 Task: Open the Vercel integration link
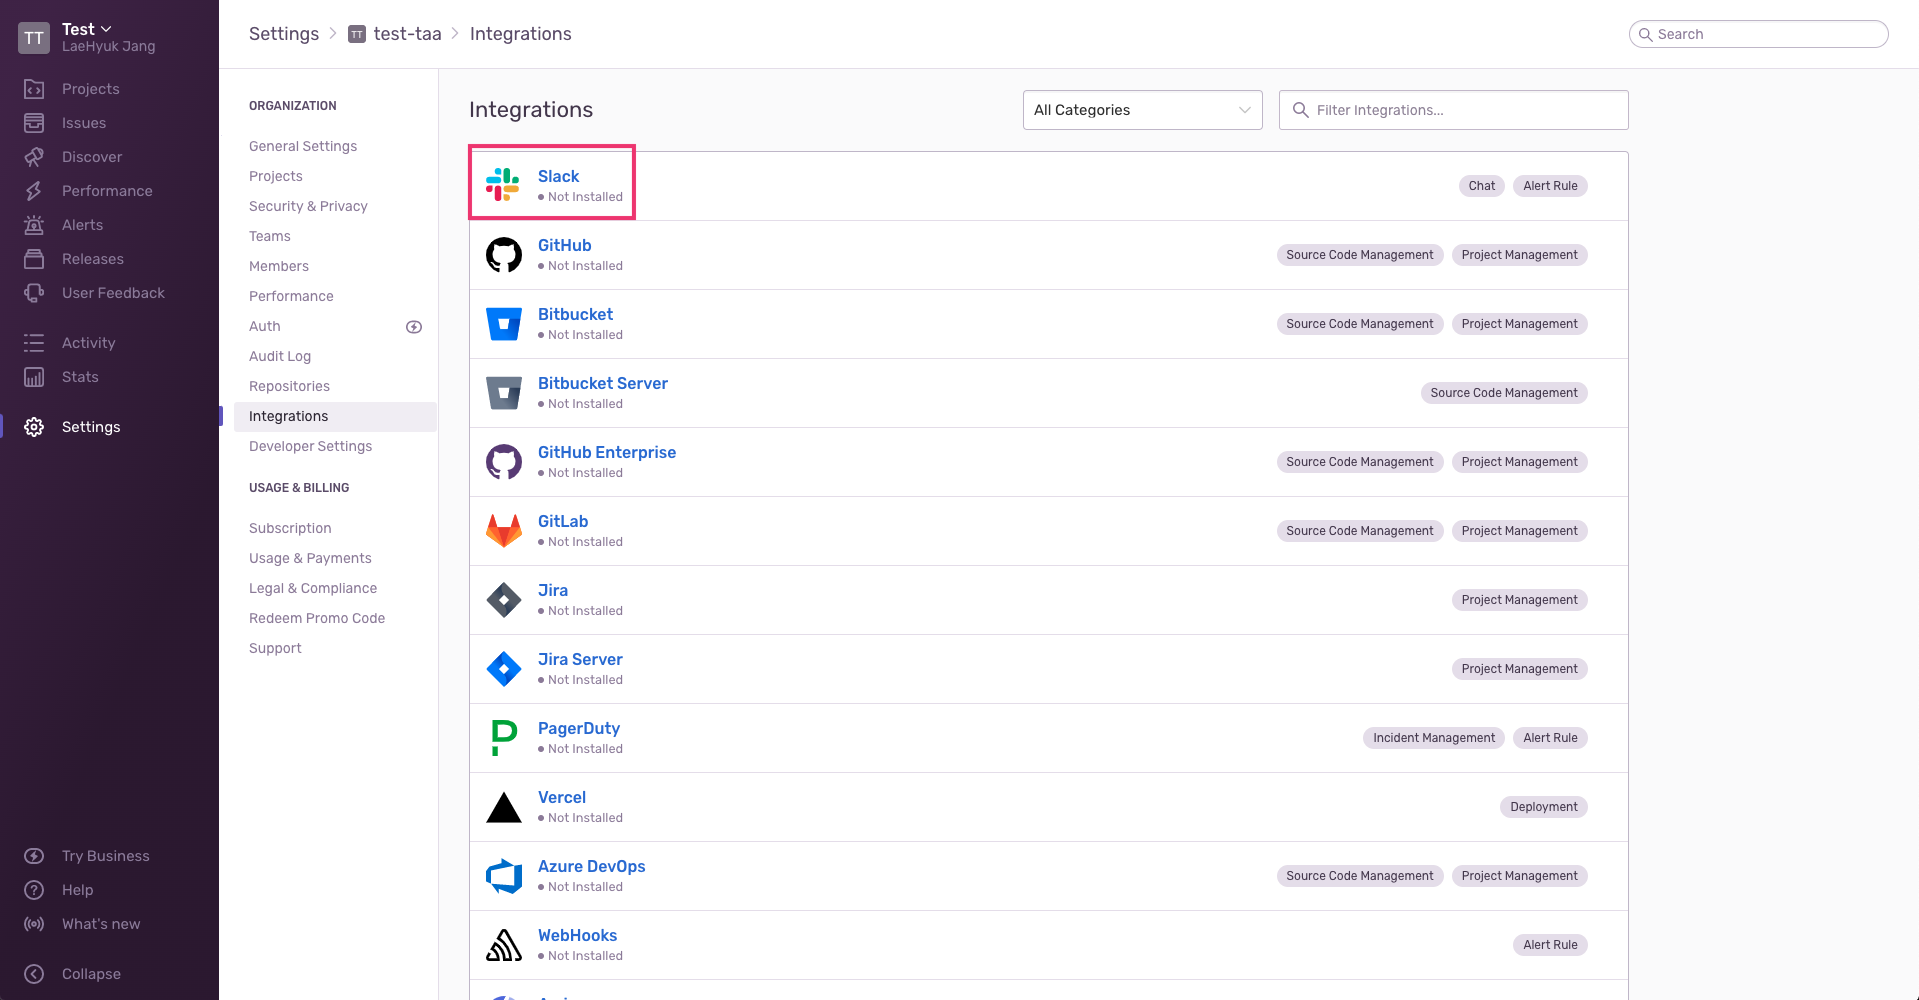pos(562,797)
